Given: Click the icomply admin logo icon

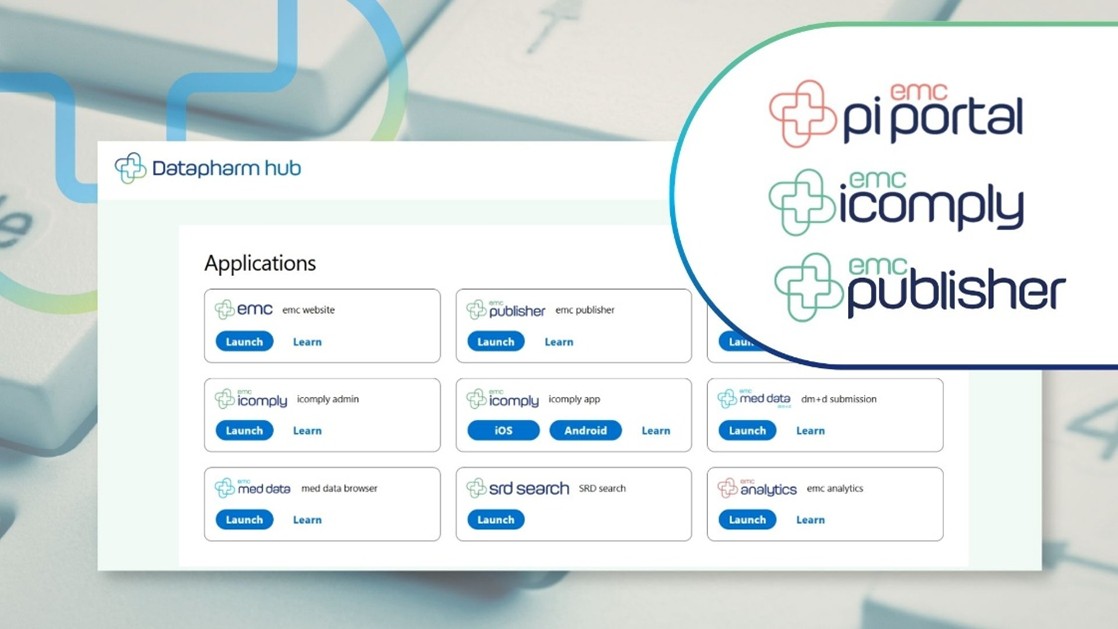Looking at the screenshot, I should coord(225,399).
